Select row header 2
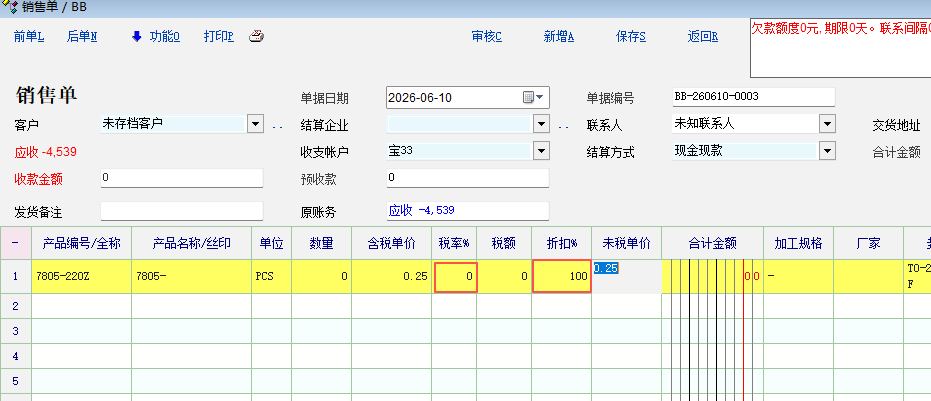931x401 pixels. click(x=15, y=306)
